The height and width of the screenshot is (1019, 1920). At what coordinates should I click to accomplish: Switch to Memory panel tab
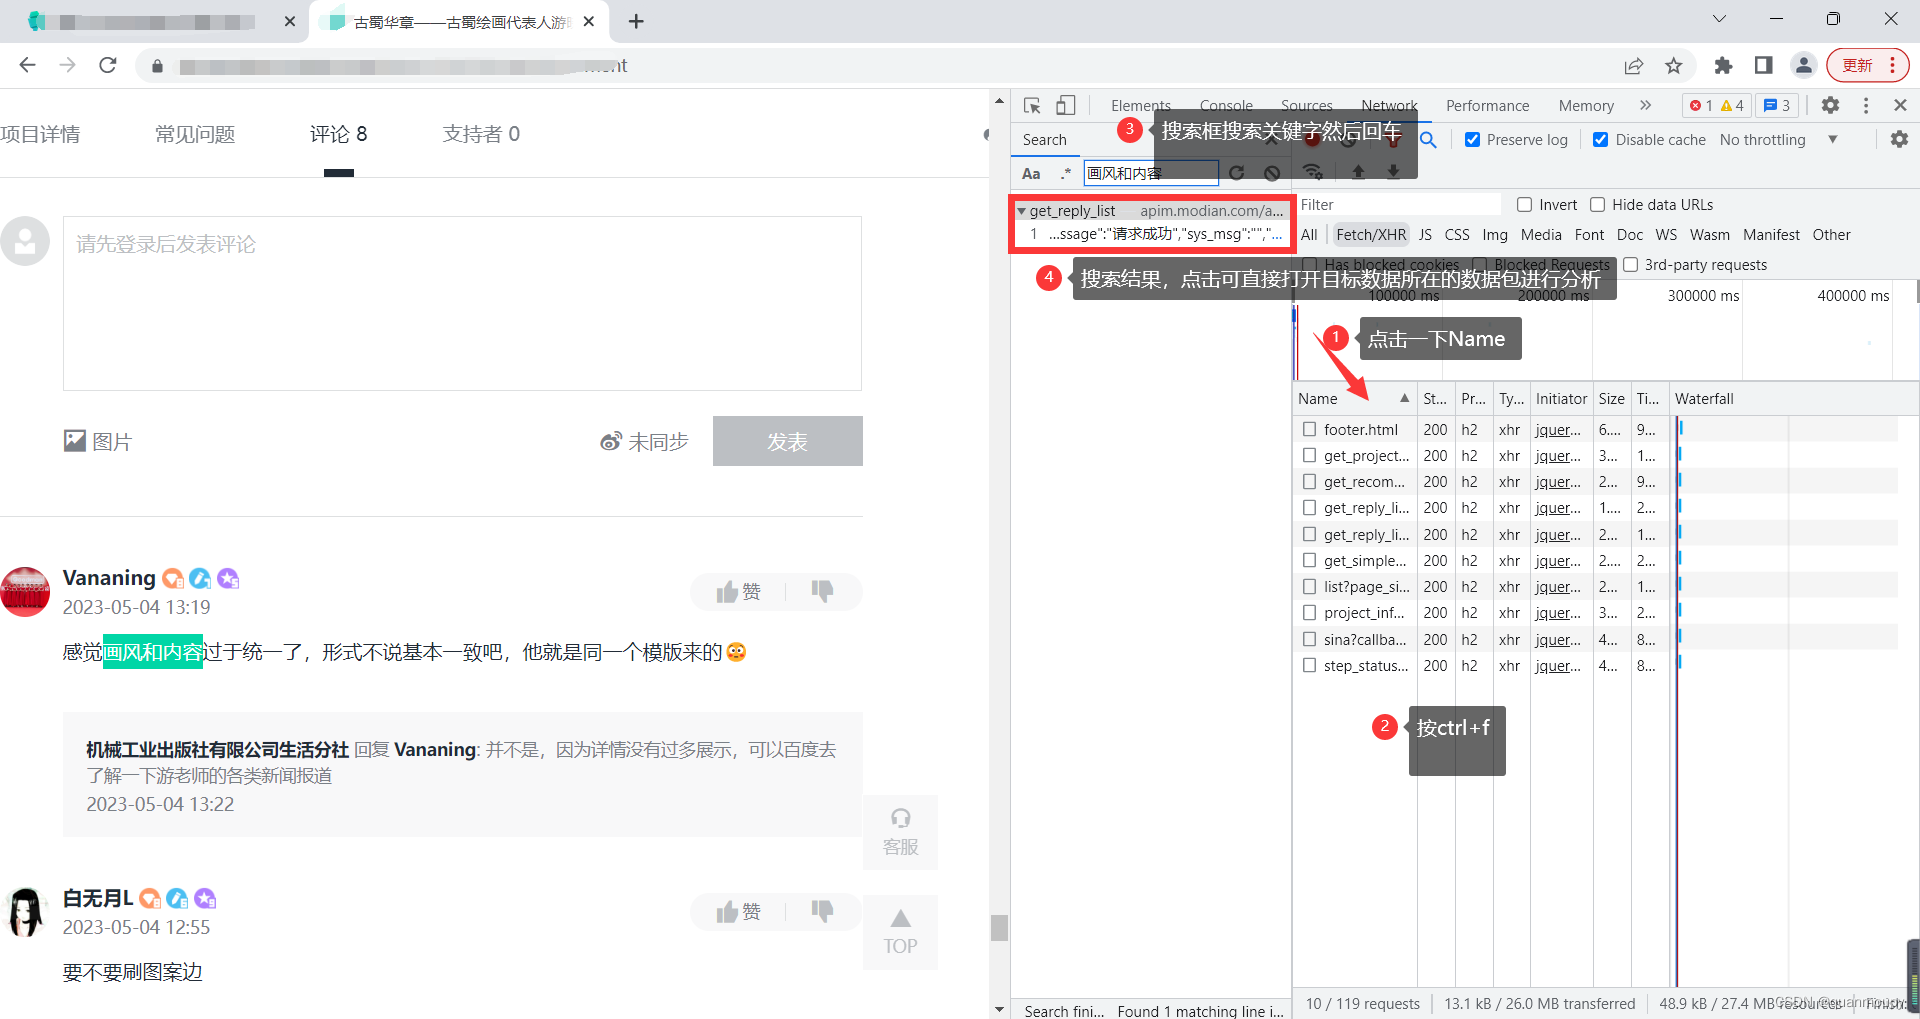pyautogui.click(x=1586, y=105)
